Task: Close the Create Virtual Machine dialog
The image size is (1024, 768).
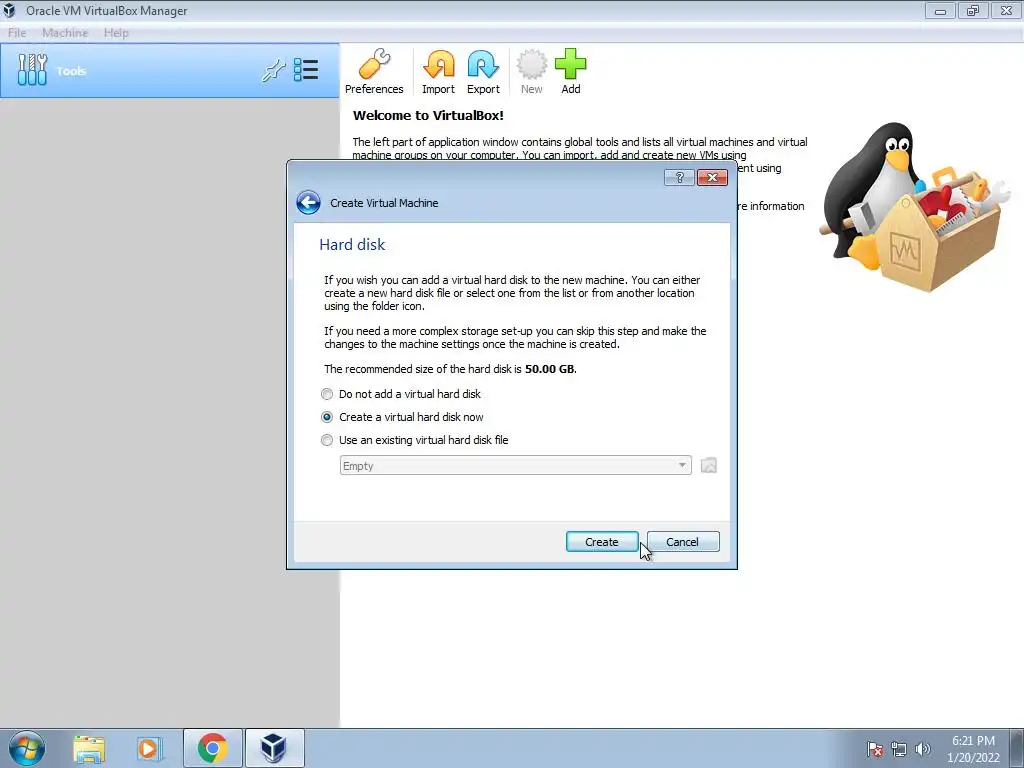Action: [712, 178]
